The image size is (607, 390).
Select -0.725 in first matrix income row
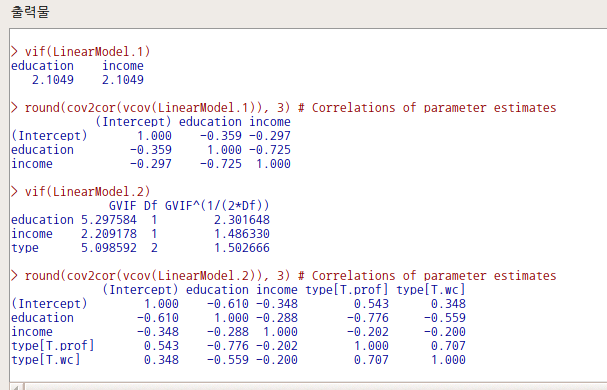221,164
